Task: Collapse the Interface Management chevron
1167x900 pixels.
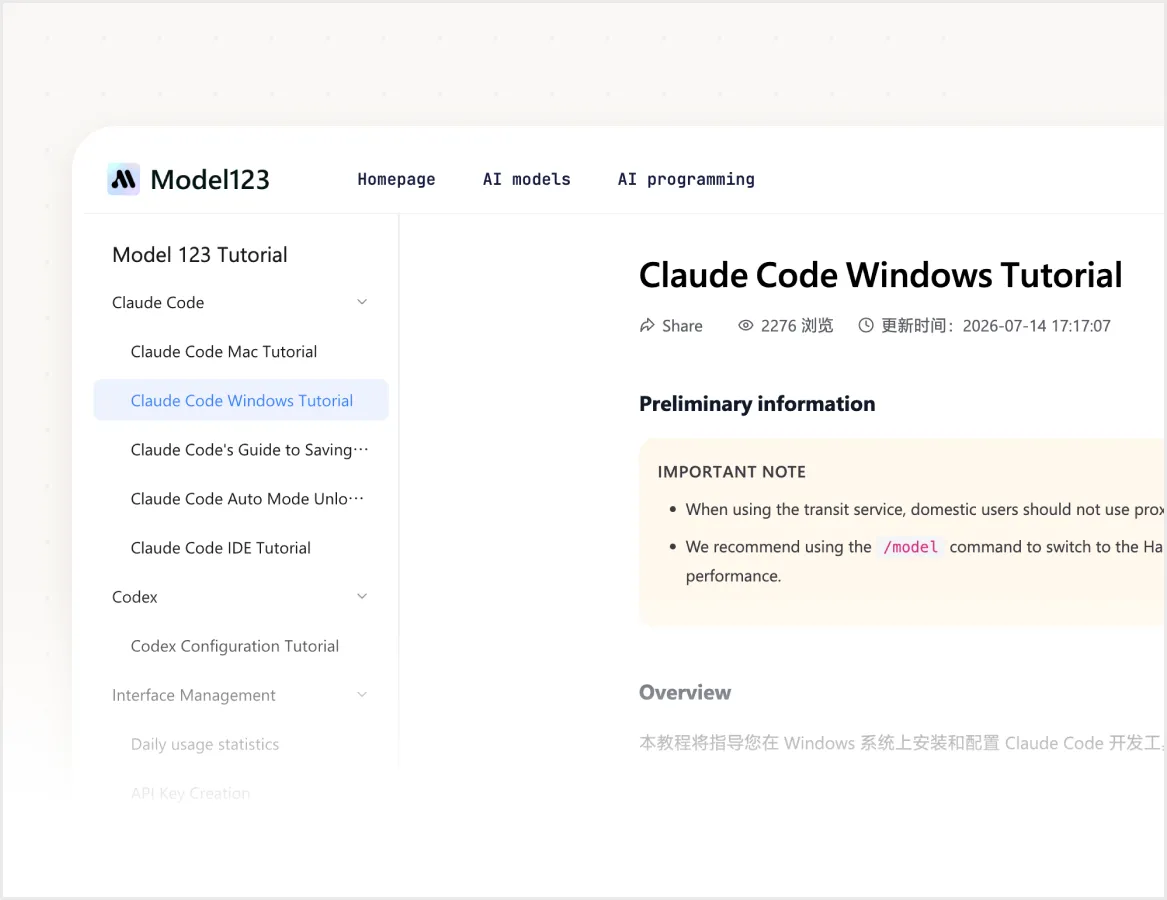Action: coord(362,695)
